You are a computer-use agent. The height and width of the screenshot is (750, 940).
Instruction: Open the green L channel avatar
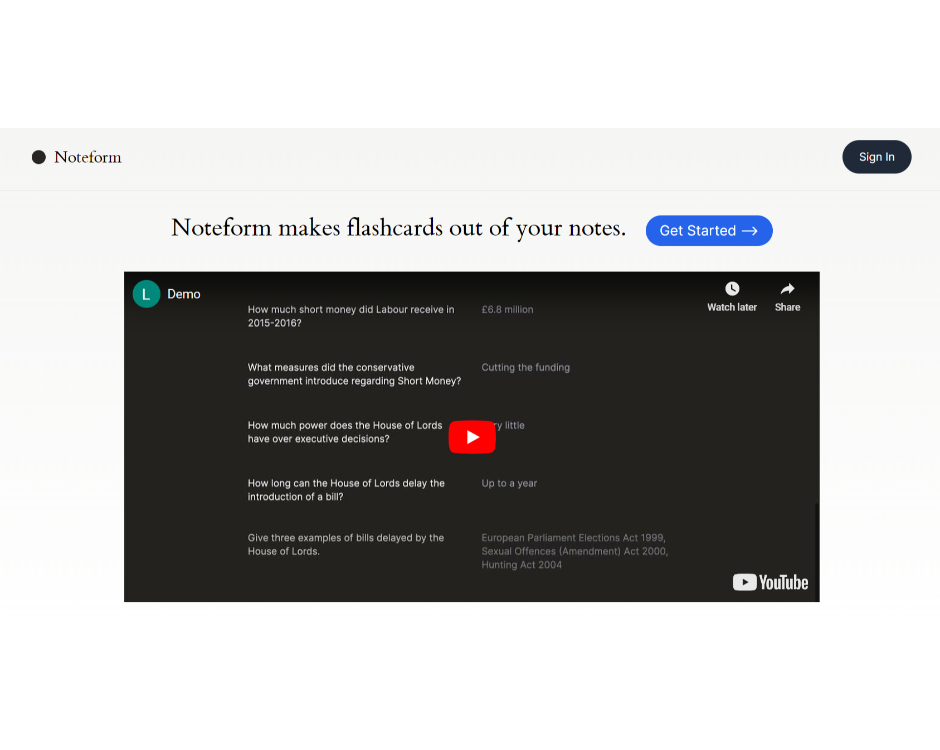(146, 294)
